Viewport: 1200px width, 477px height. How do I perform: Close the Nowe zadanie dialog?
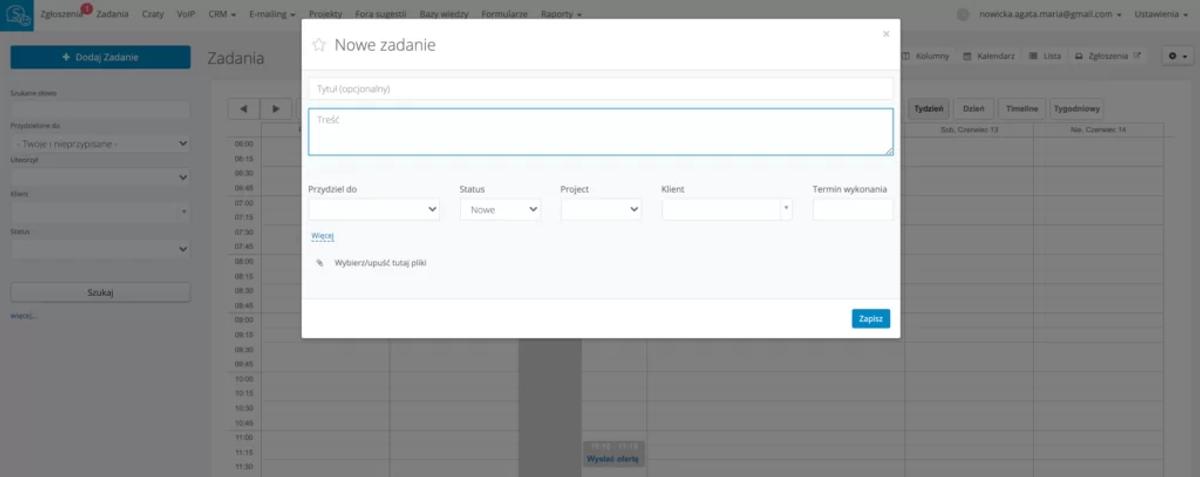tap(885, 34)
